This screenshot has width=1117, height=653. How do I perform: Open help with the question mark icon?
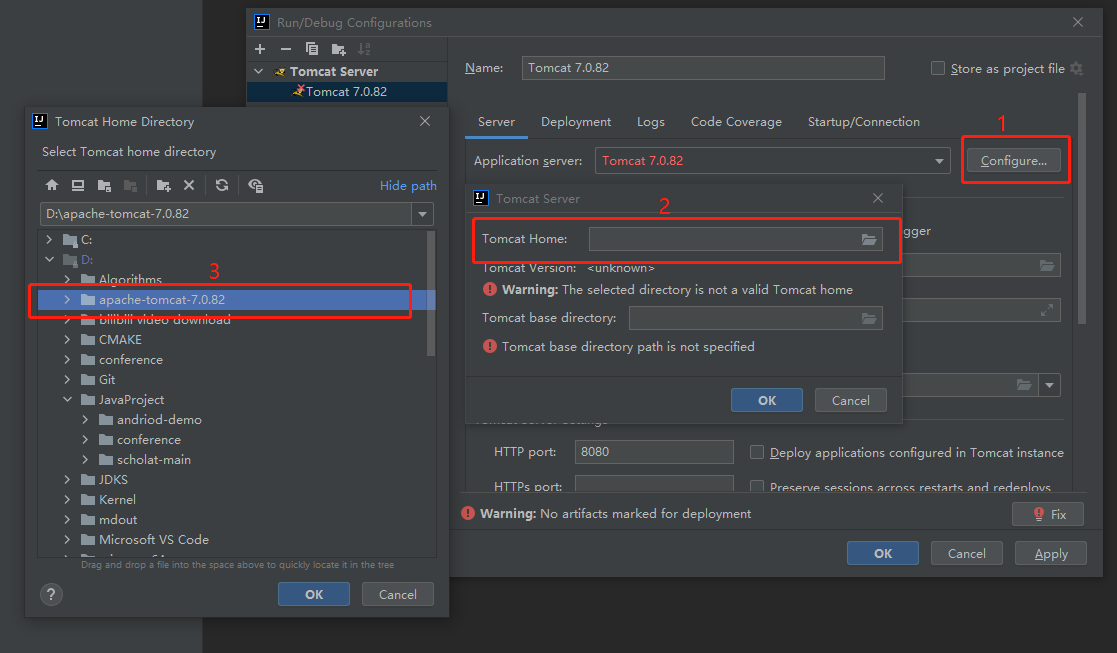click(x=51, y=595)
